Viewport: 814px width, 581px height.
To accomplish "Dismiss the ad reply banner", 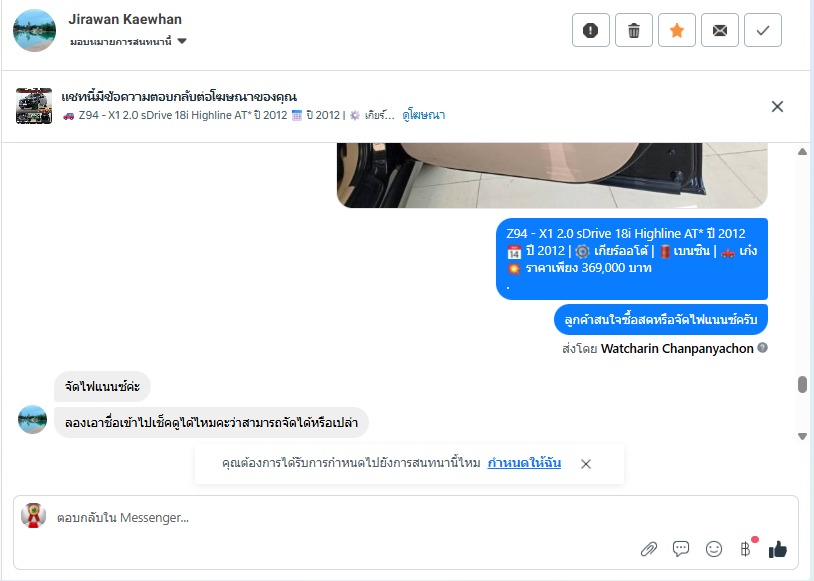I will (777, 106).
